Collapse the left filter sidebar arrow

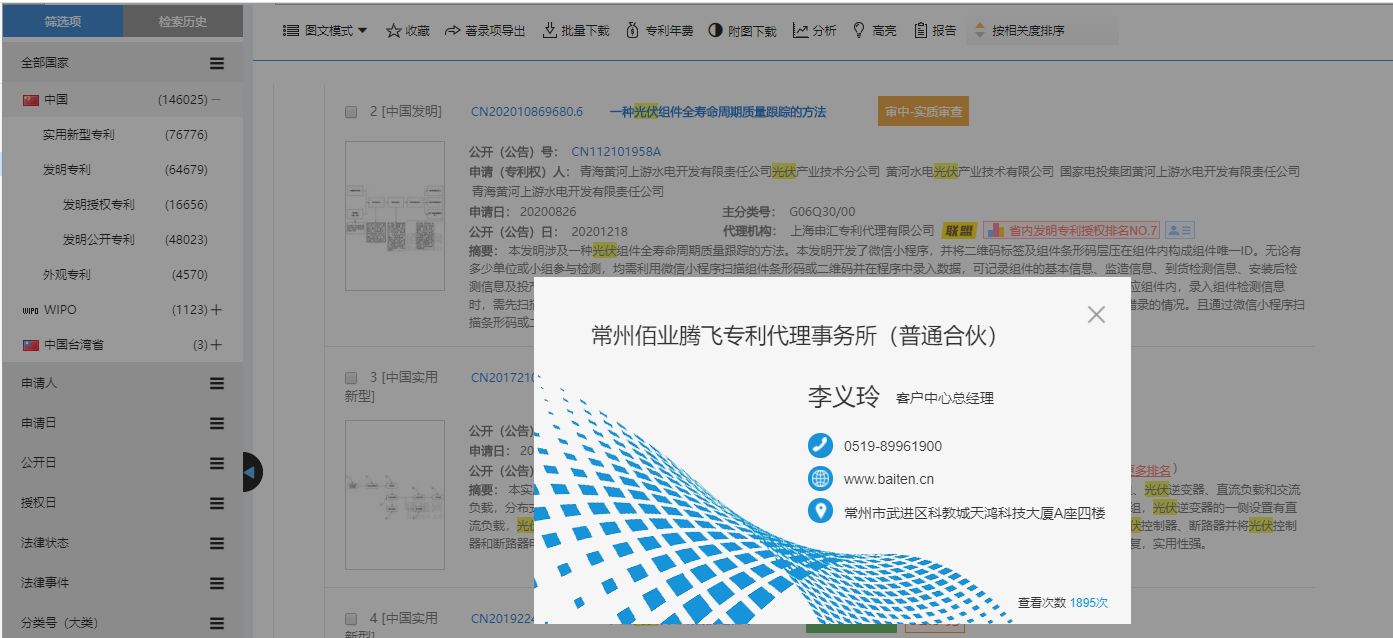click(251, 472)
